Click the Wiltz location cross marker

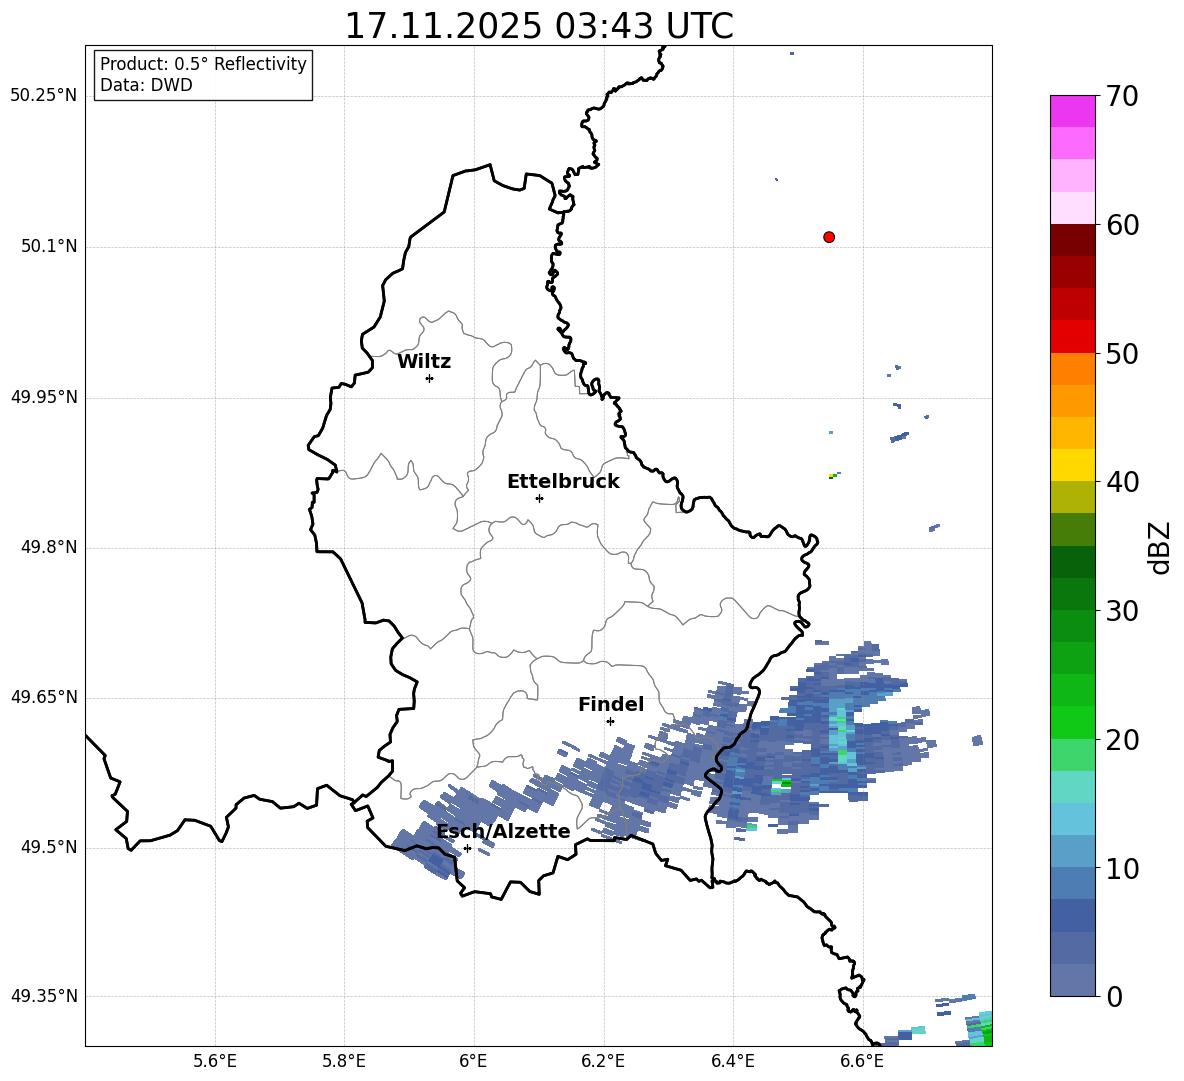coord(429,378)
